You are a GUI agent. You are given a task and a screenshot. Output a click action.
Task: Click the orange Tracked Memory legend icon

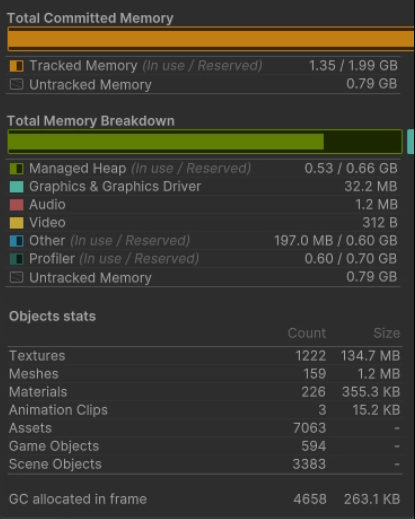(16, 66)
